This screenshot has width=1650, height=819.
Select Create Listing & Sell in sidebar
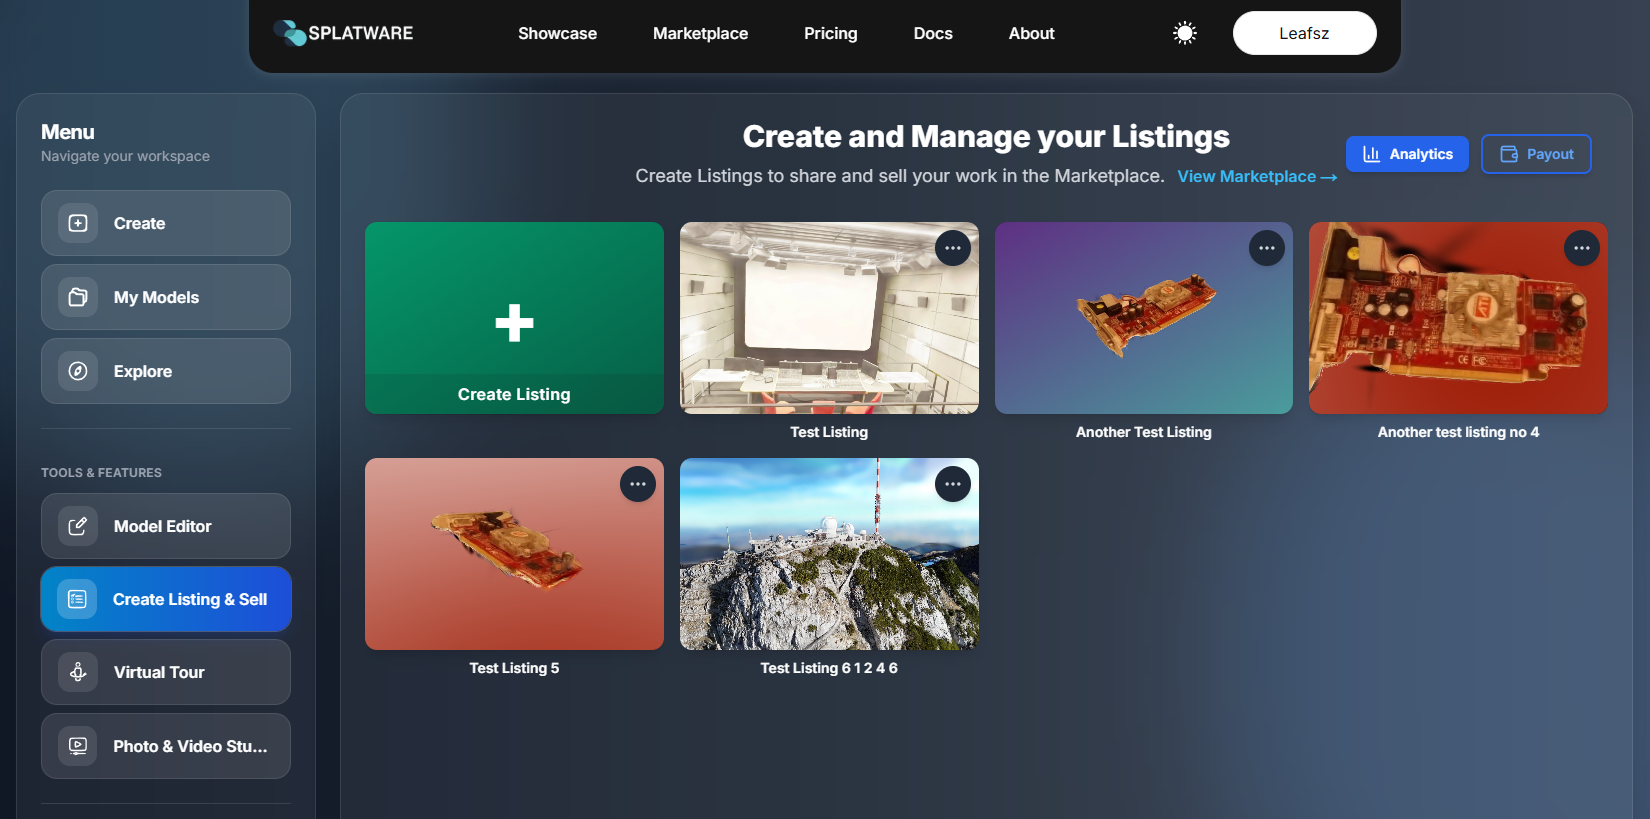[166, 599]
